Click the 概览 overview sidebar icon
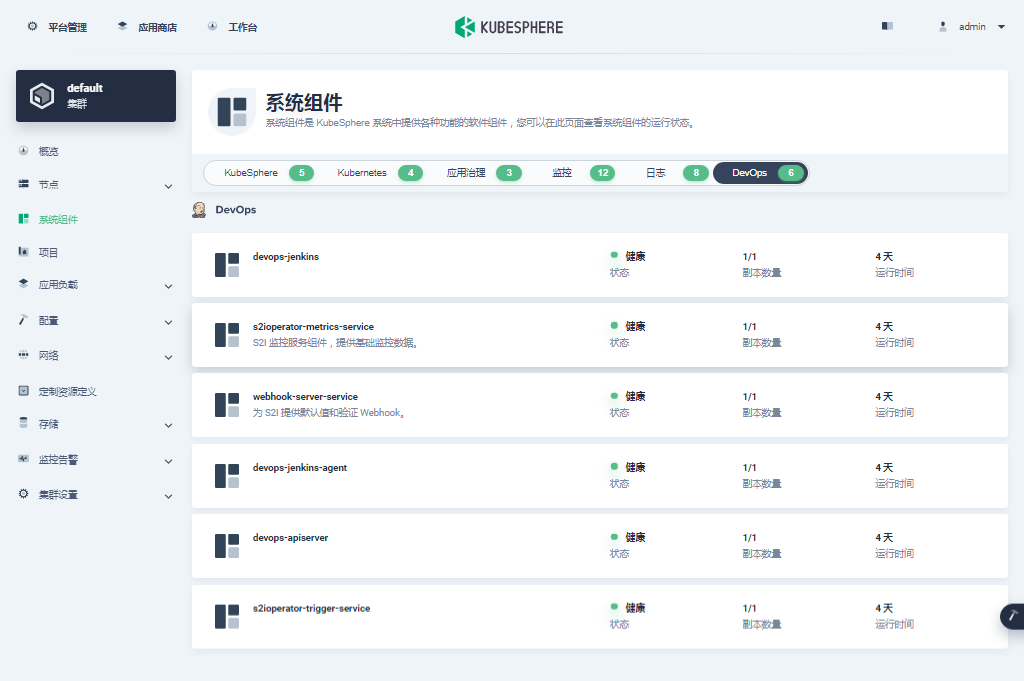Screen dimensions: 1024x681 pyautogui.click(x=24, y=151)
